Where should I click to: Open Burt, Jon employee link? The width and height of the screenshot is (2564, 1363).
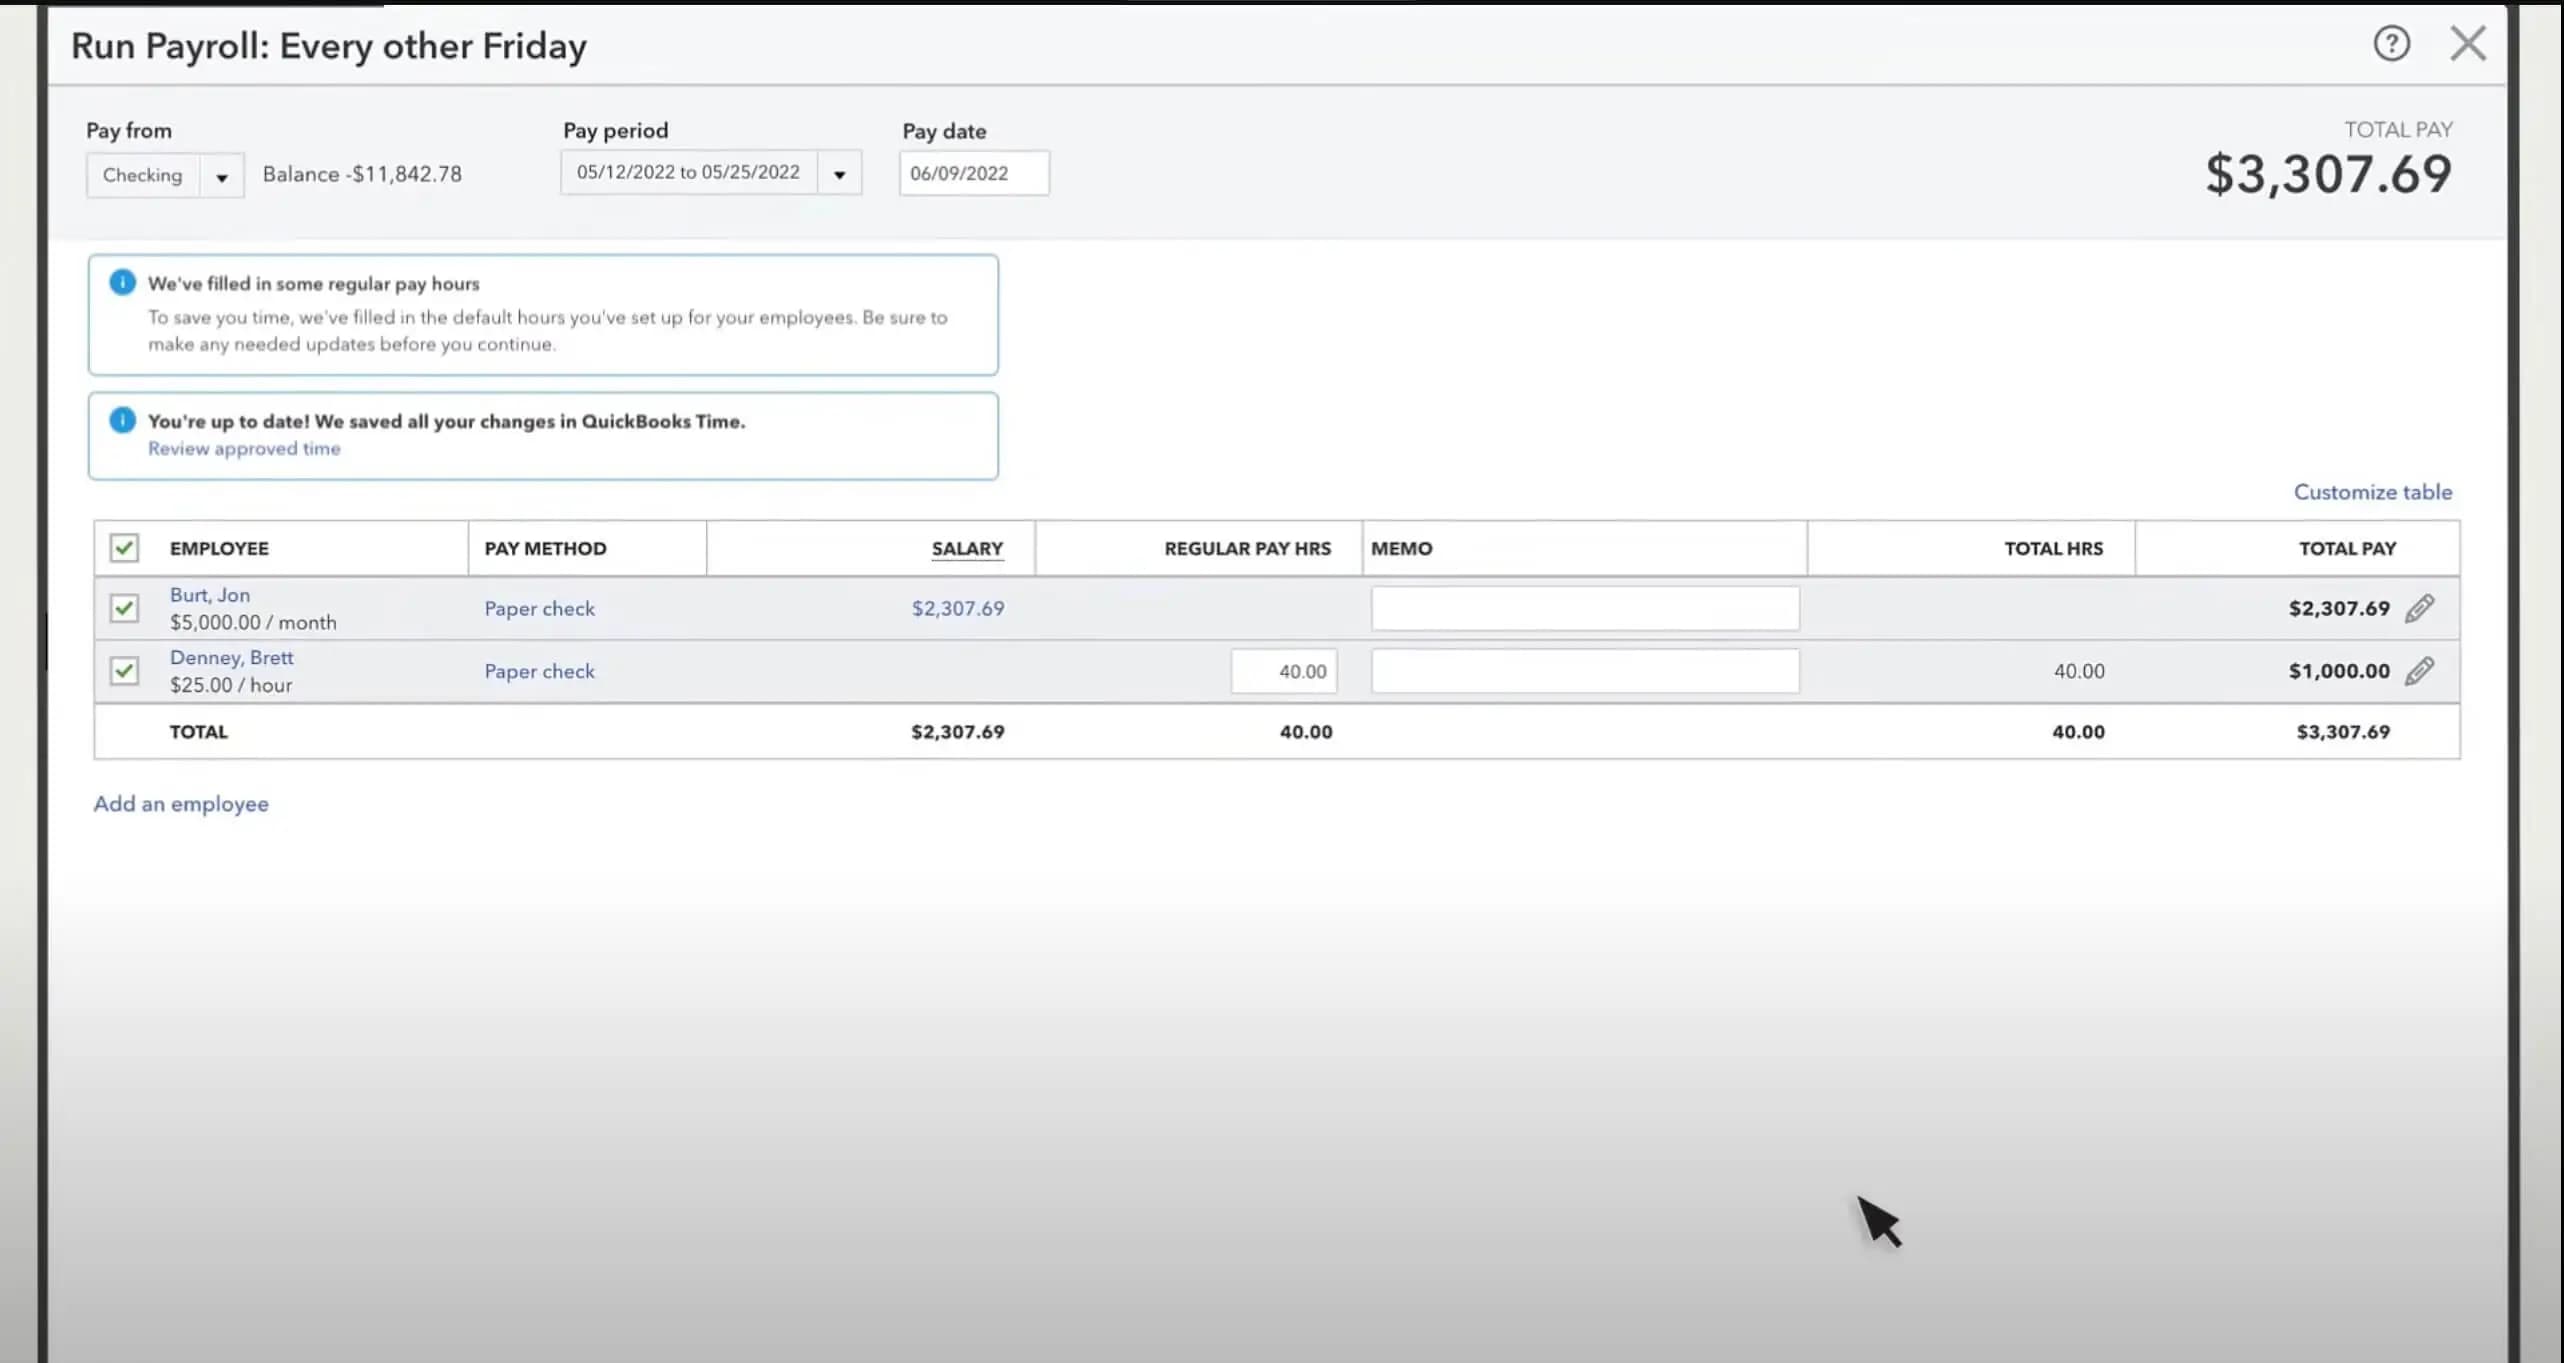pos(210,595)
